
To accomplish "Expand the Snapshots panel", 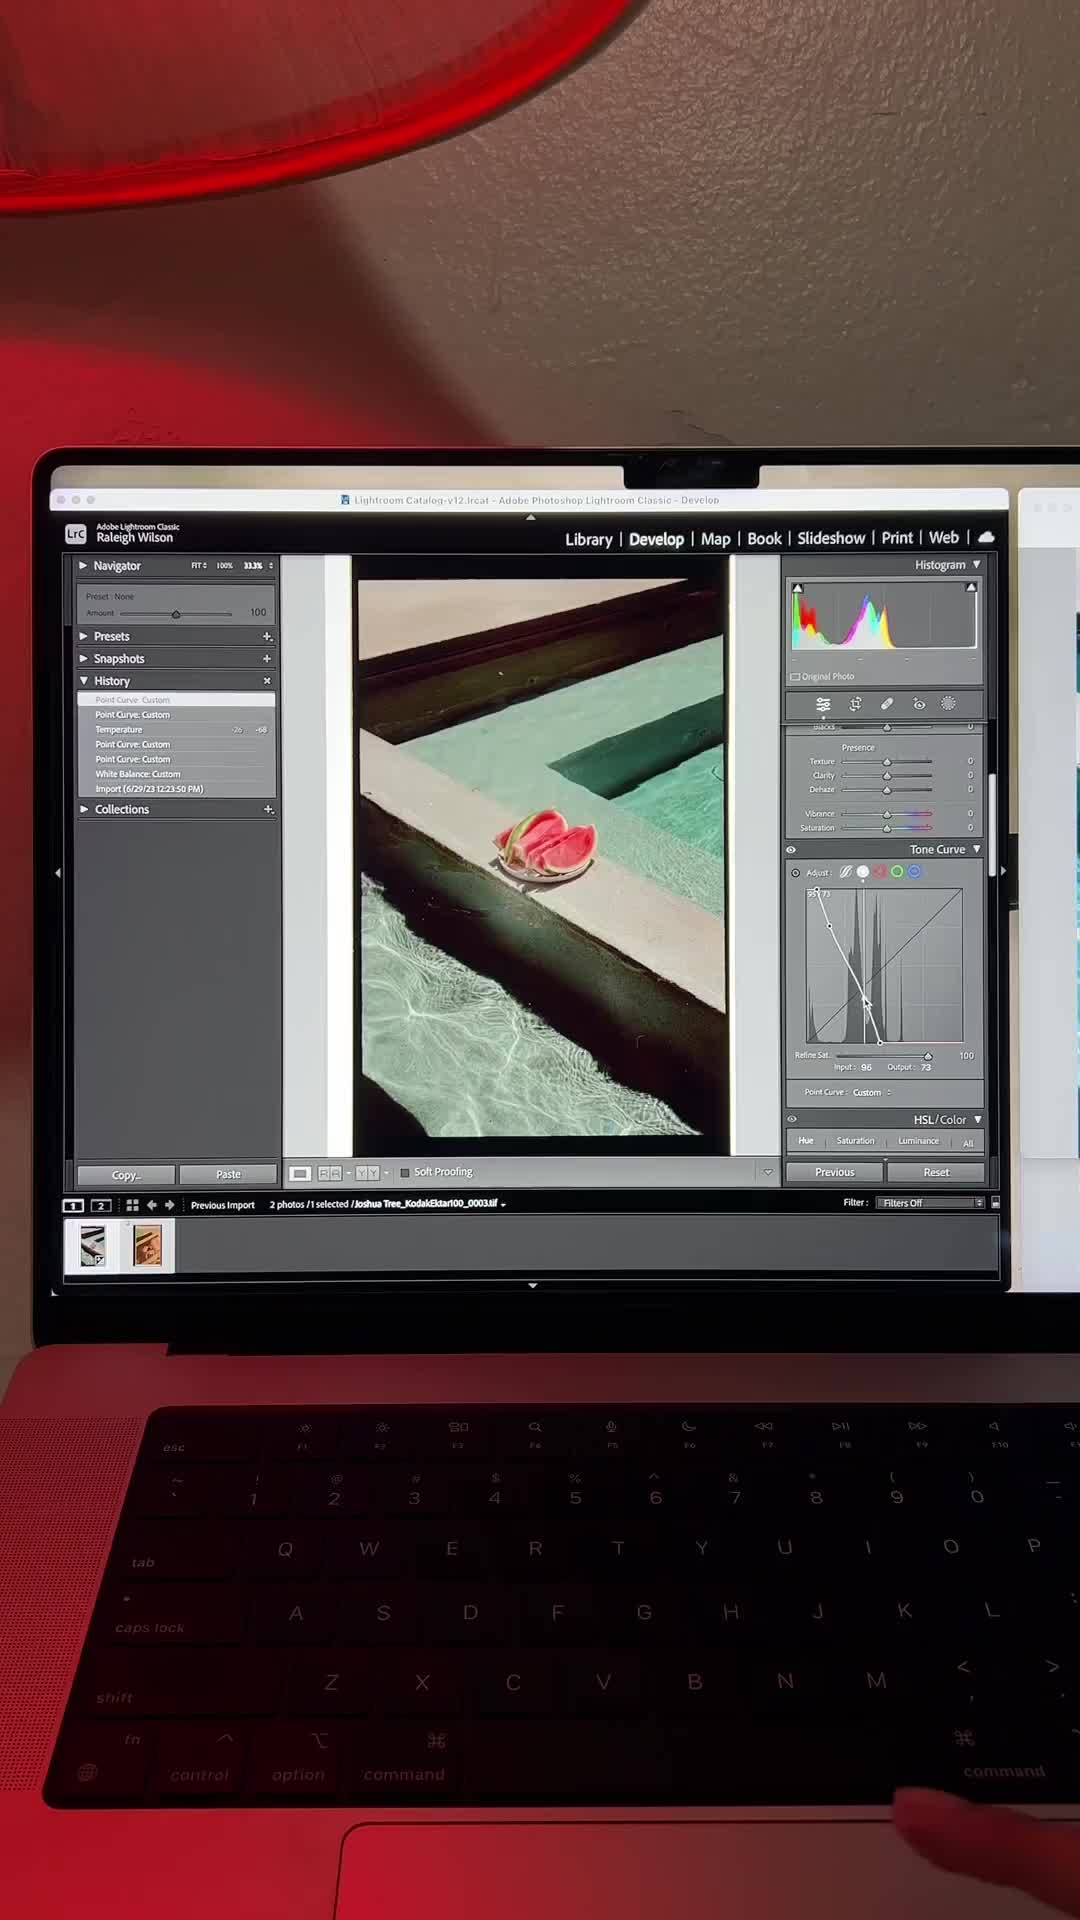I will click(x=83, y=658).
